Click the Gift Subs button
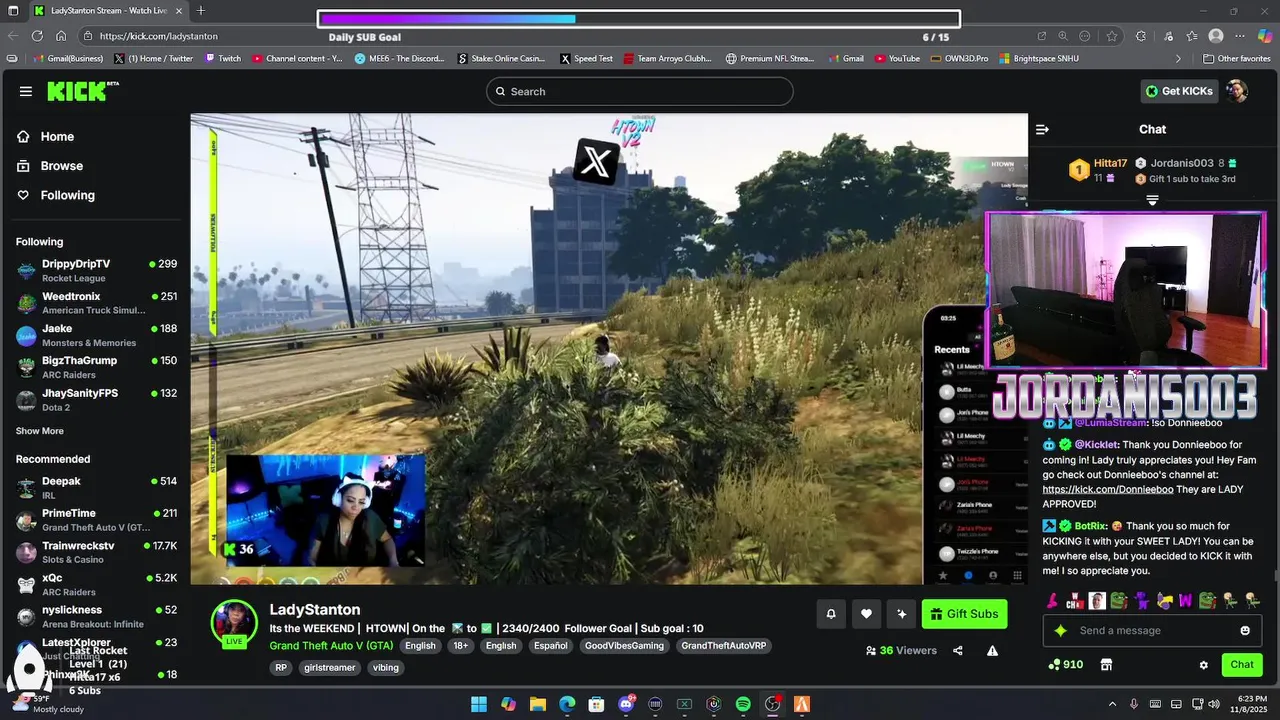 964,614
